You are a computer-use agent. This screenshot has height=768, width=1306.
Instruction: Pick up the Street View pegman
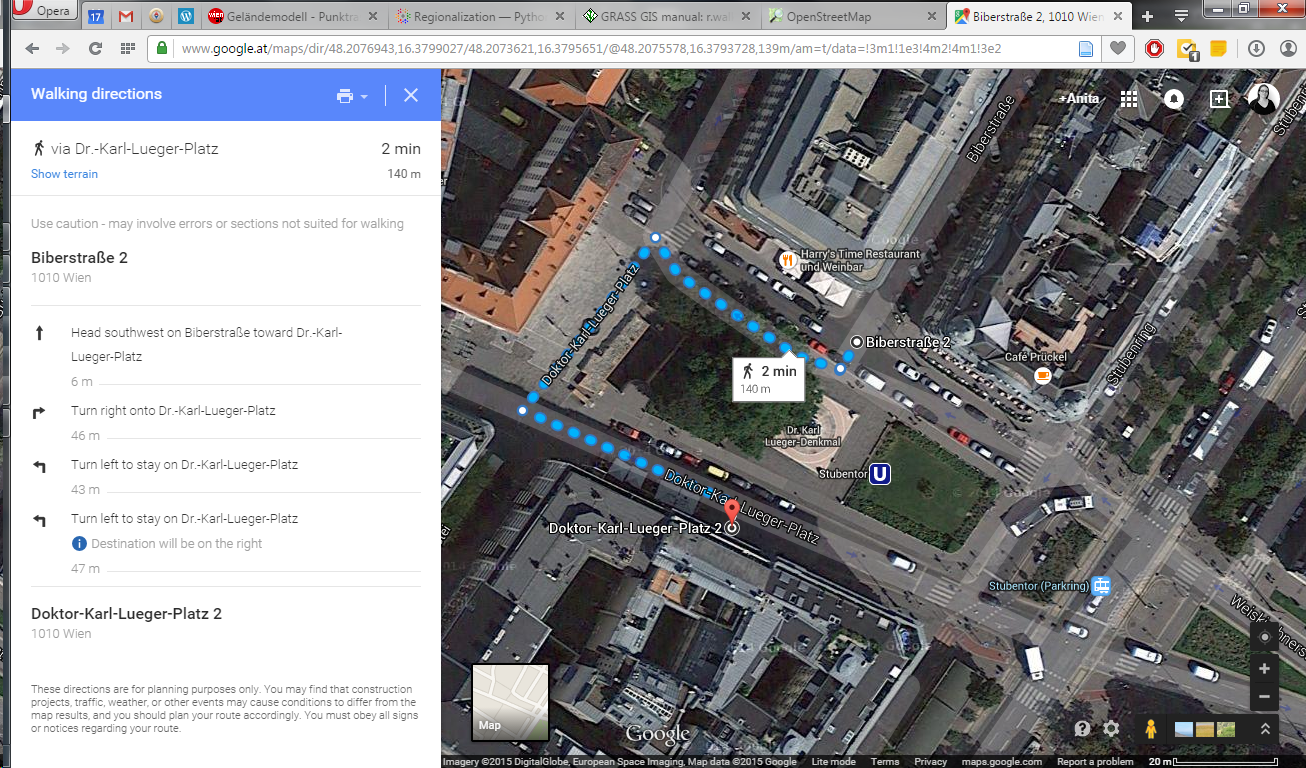pyautogui.click(x=1150, y=729)
